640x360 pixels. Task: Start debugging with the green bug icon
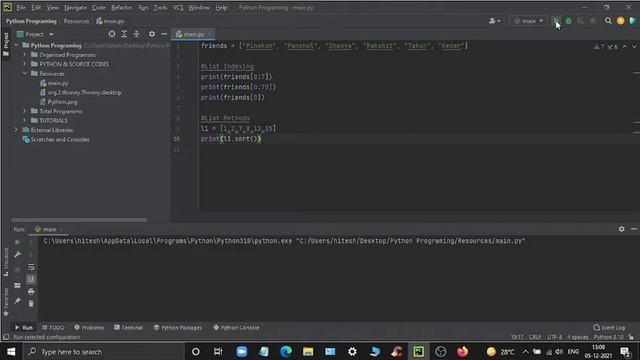[568, 21]
